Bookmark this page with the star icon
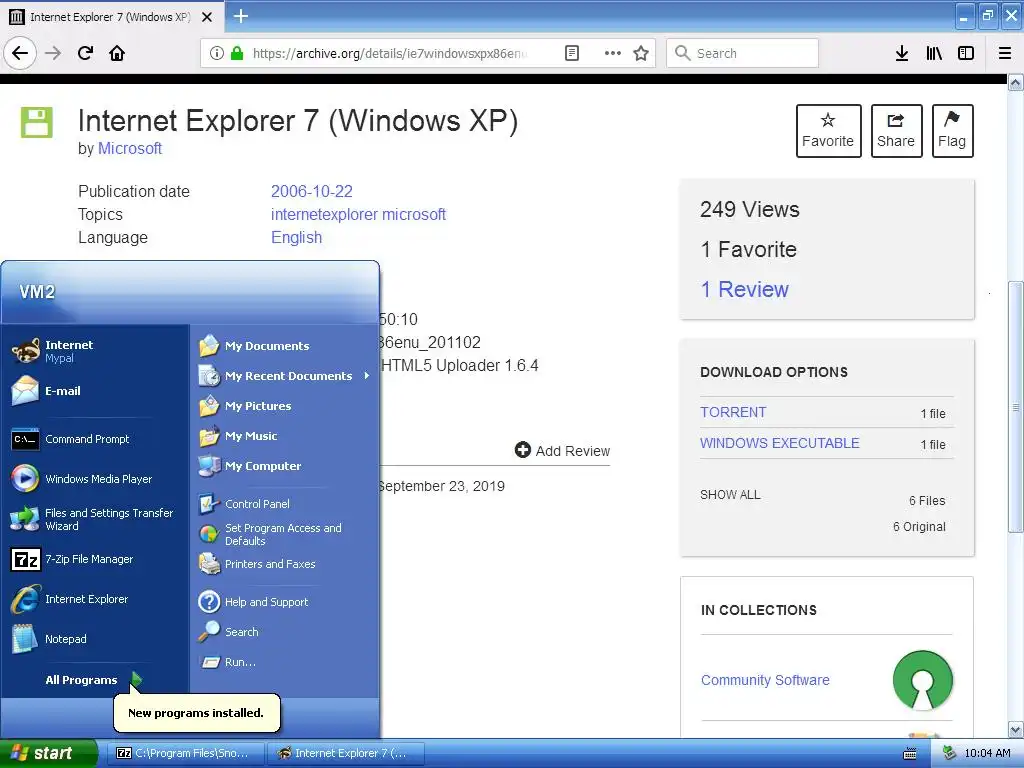1024x768 pixels. click(641, 53)
